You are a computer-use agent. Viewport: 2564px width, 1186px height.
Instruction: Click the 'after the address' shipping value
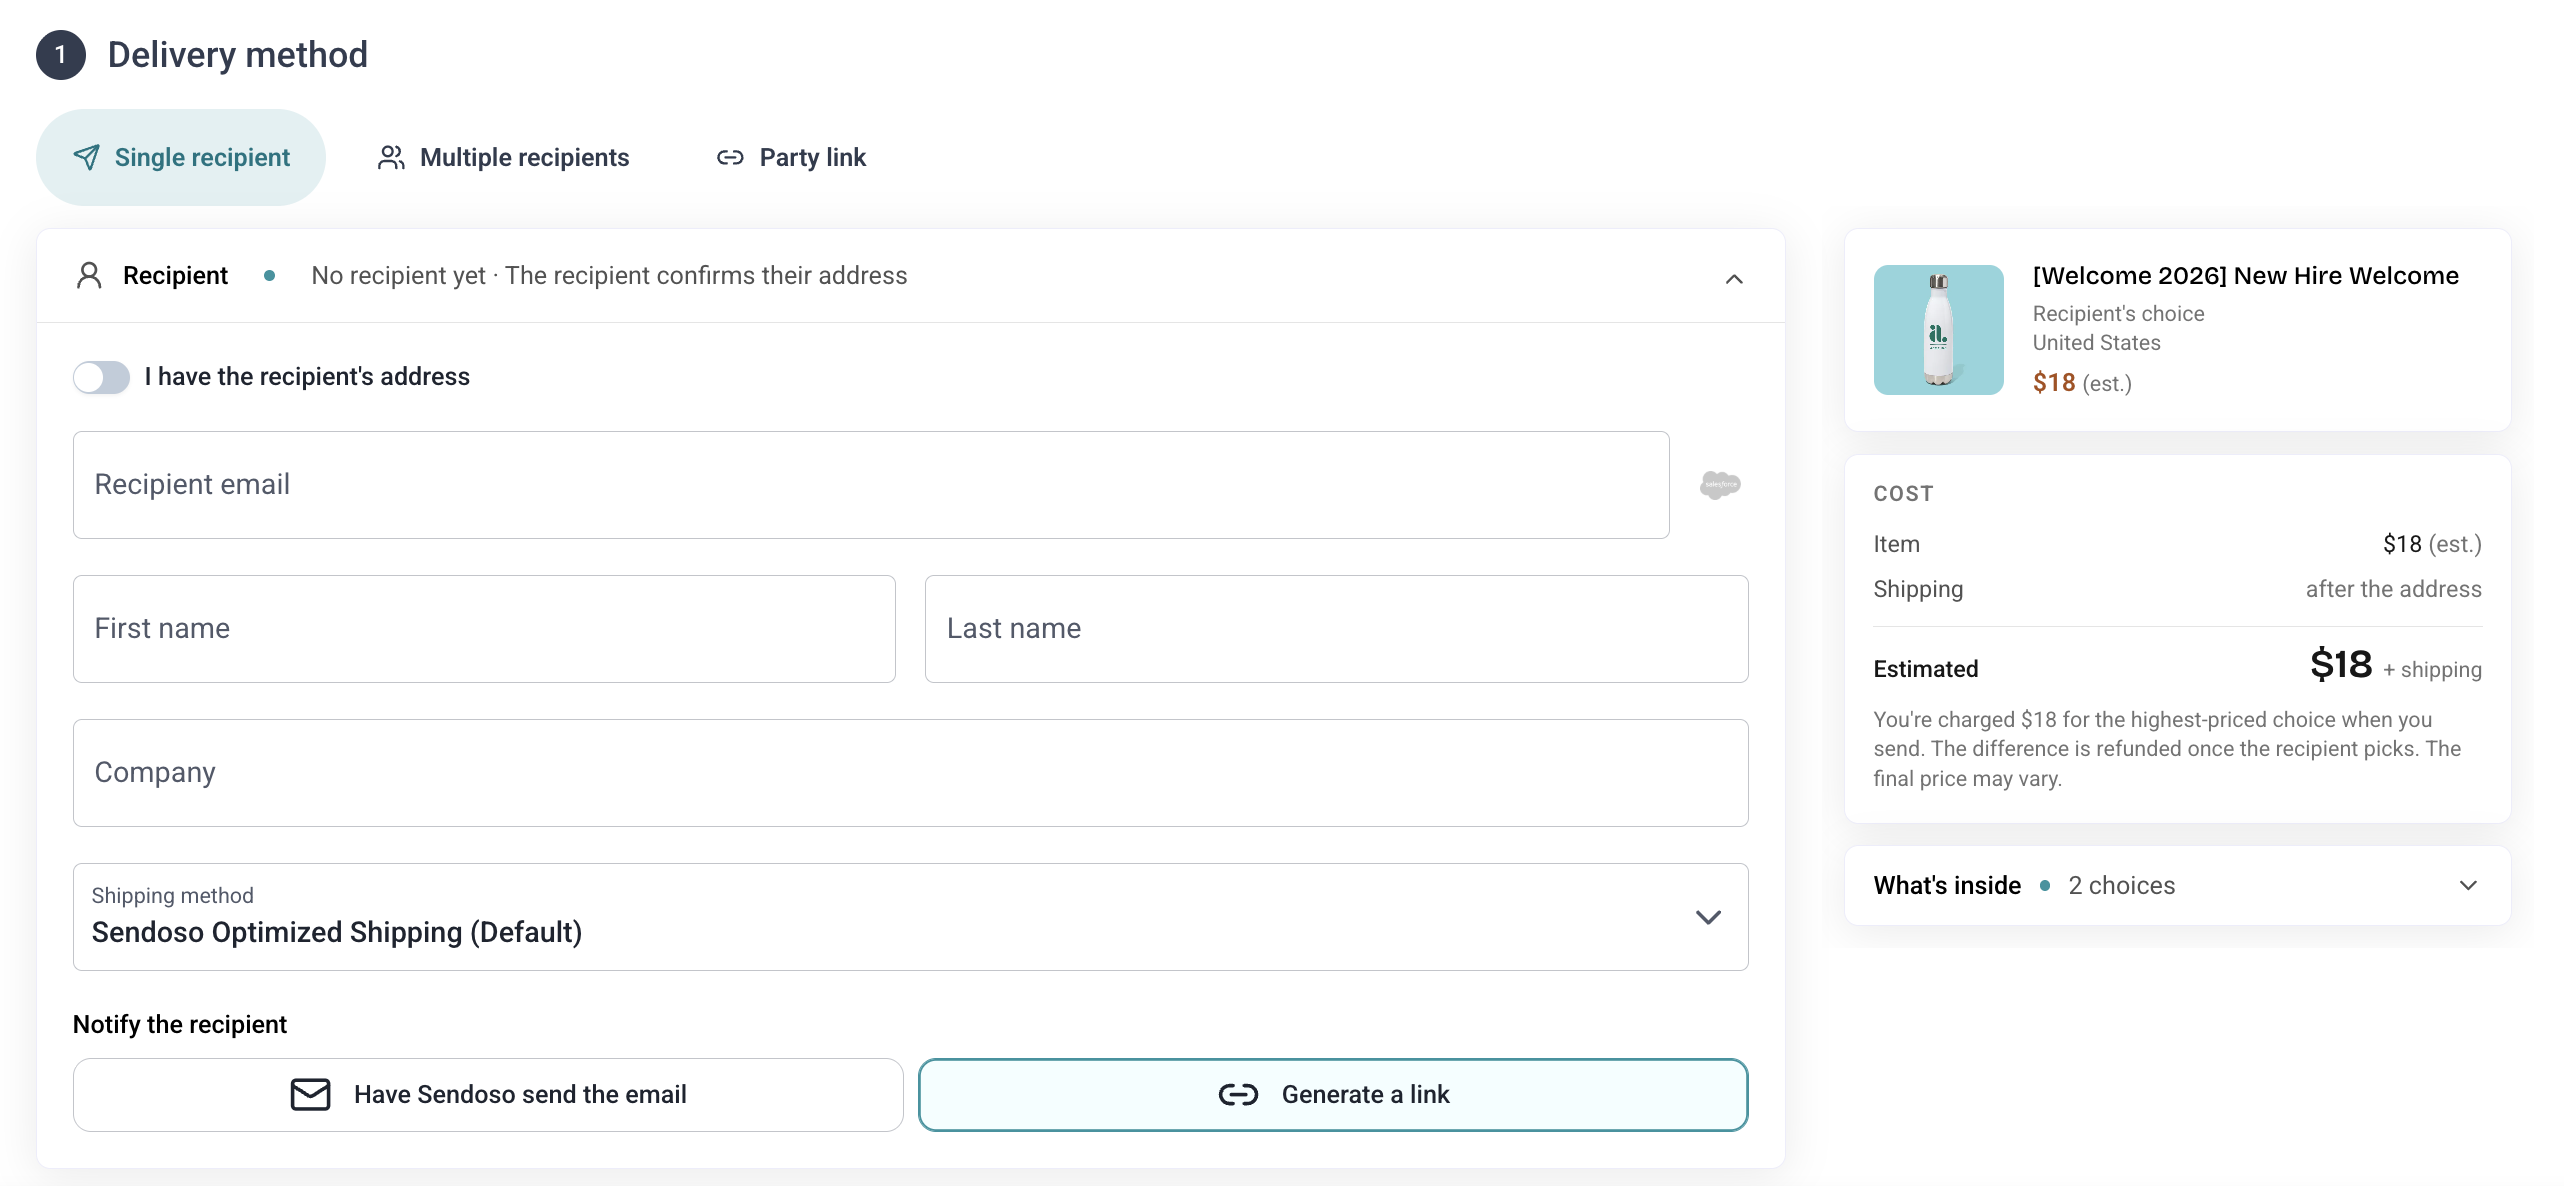(x=2393, y=589)
